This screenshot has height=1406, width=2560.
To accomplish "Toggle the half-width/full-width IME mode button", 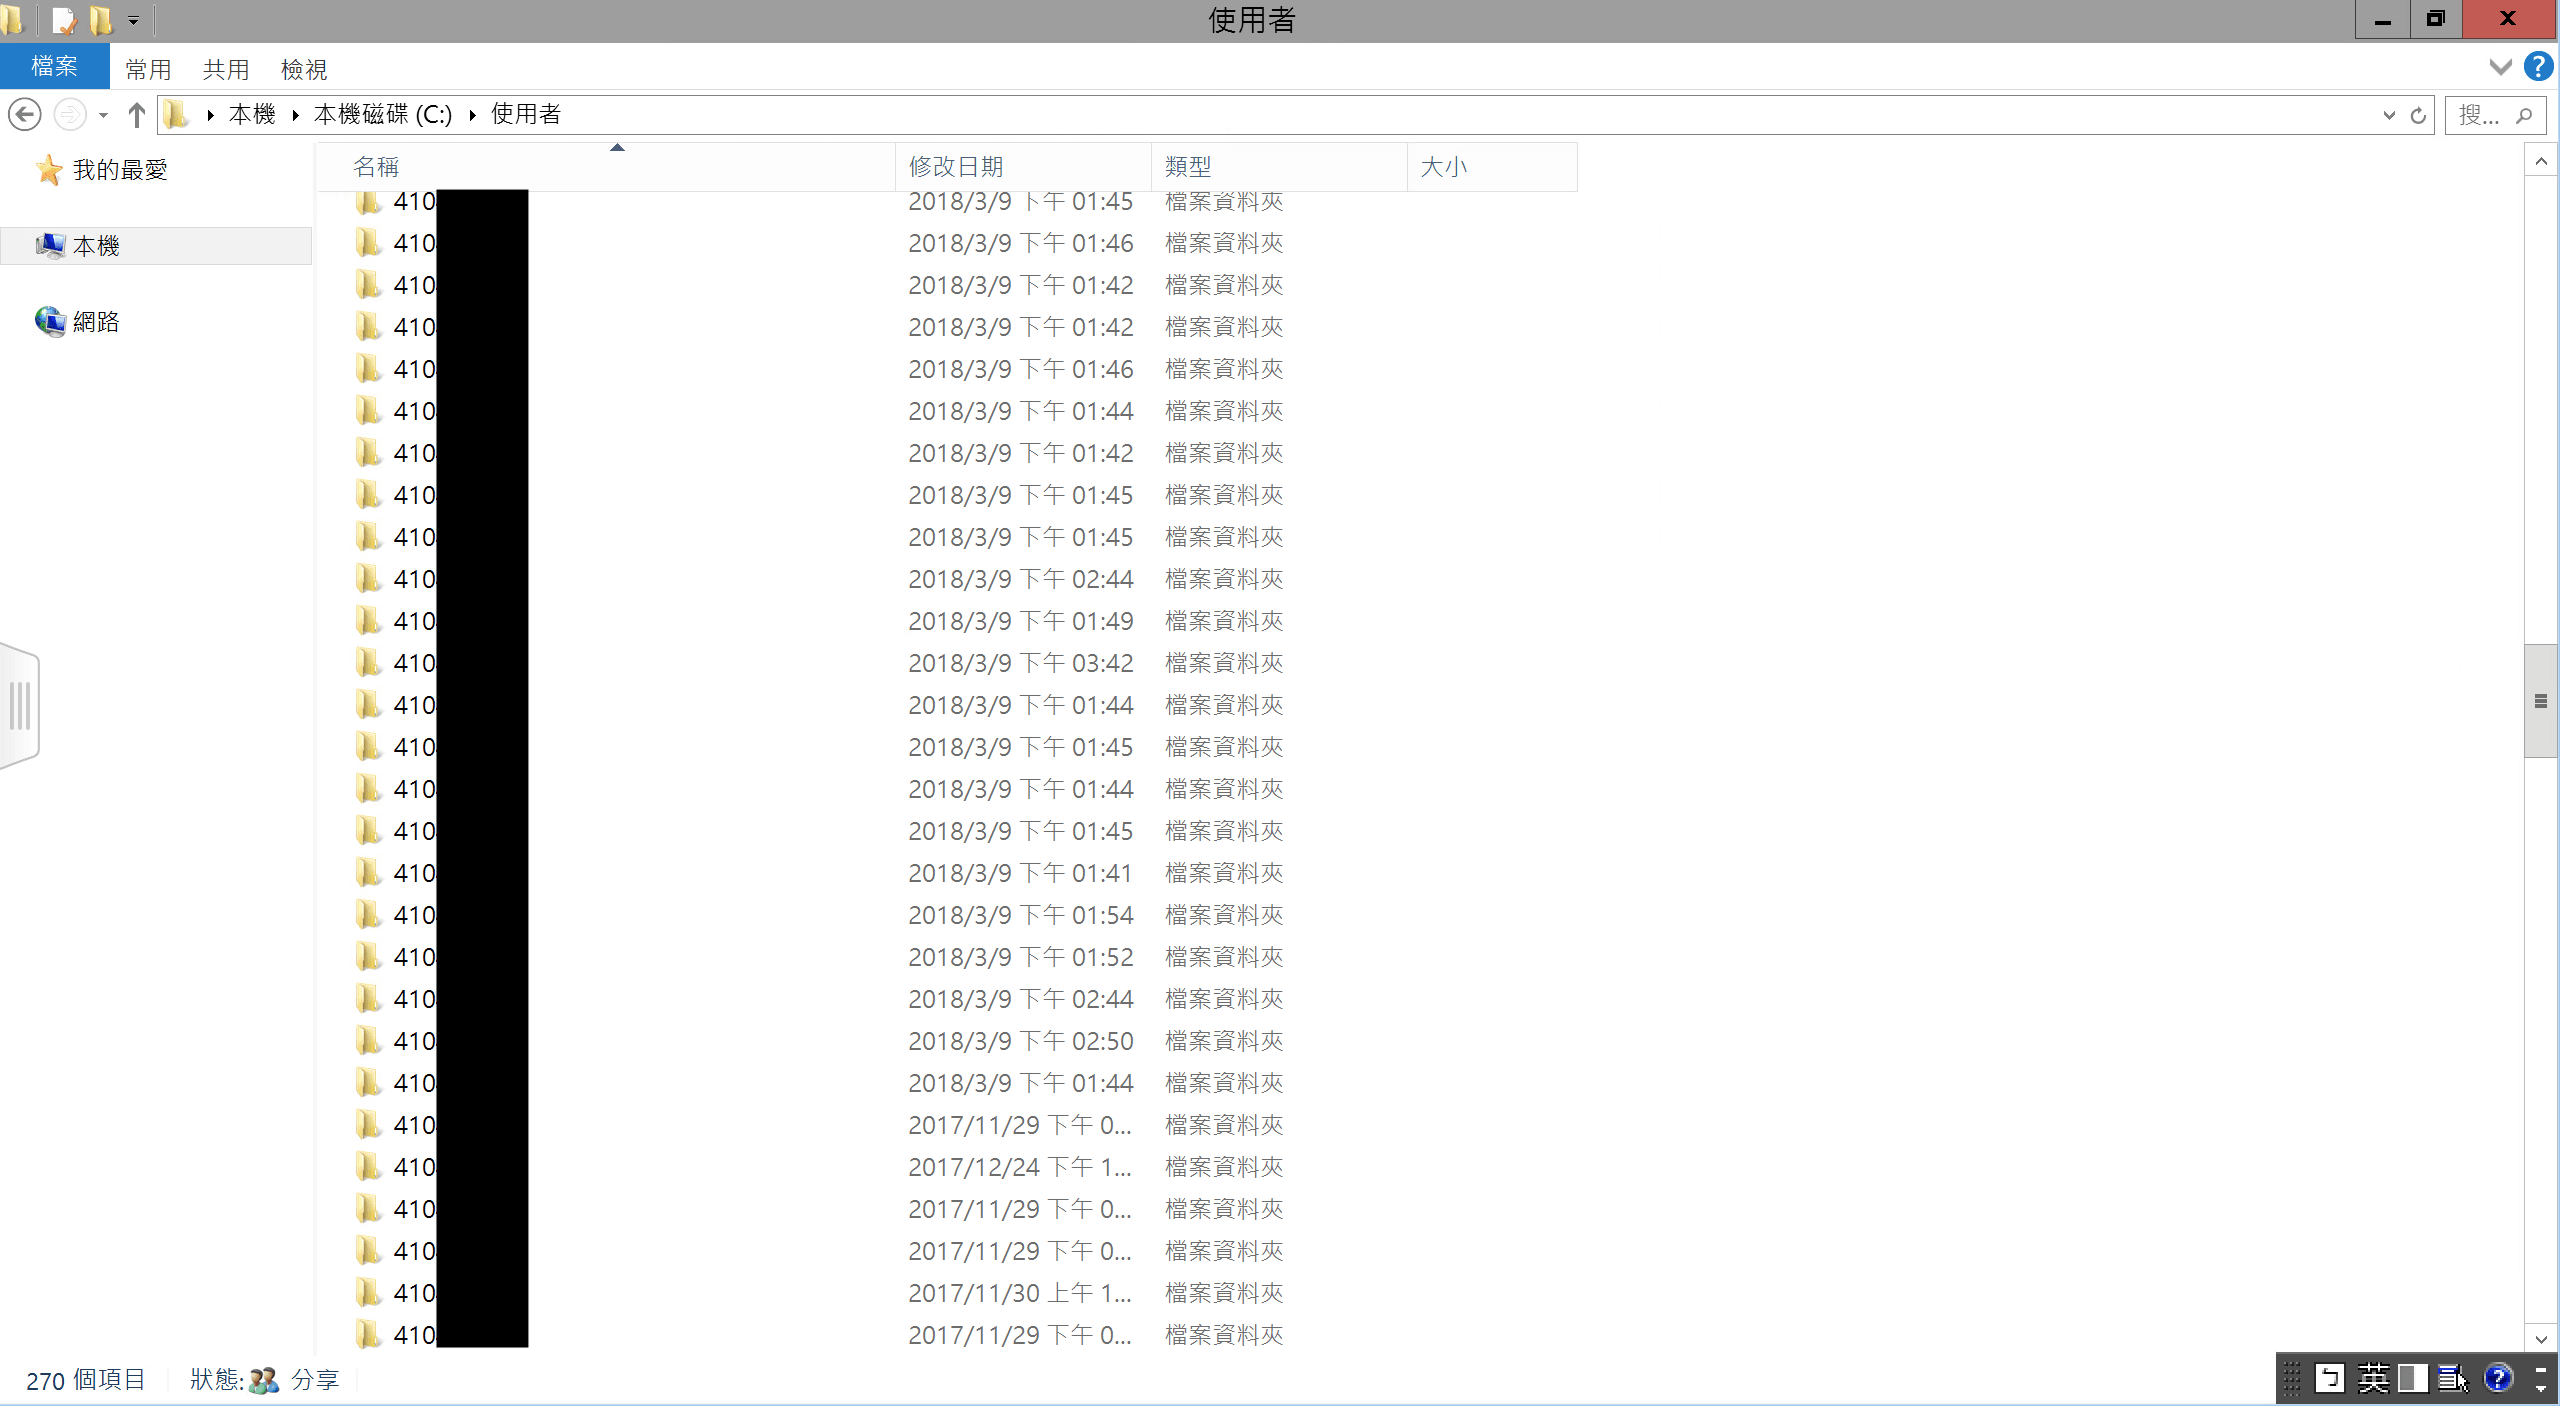I will (x=2412, y=1378).
